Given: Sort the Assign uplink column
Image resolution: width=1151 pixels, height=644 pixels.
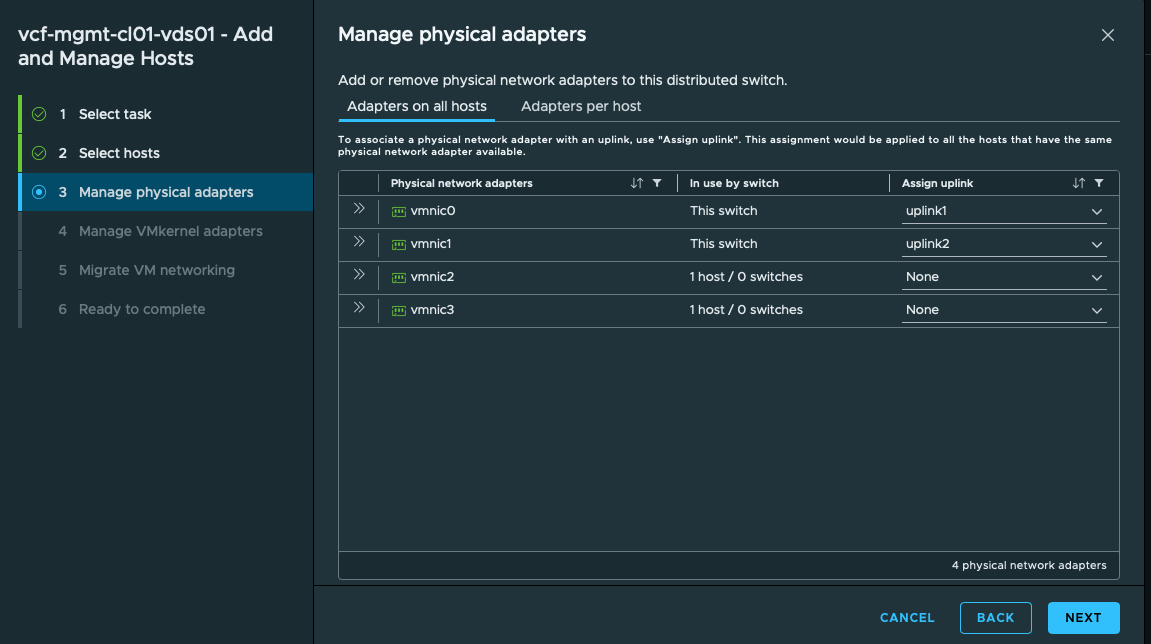Looking at the screenshot, I should pyautogui.click(x=1078, y=184).
